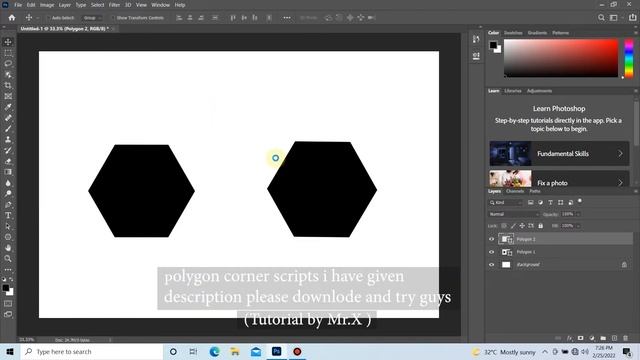Toggle filter for type layers
640x360 pixels.
(550, 202)
